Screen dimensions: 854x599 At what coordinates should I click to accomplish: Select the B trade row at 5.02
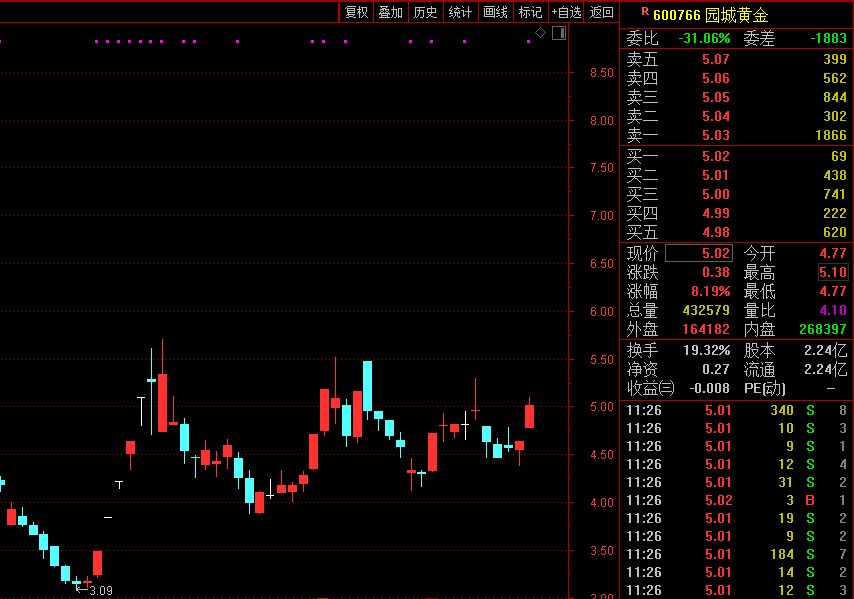pyautogui.click(x=736, y=500)
